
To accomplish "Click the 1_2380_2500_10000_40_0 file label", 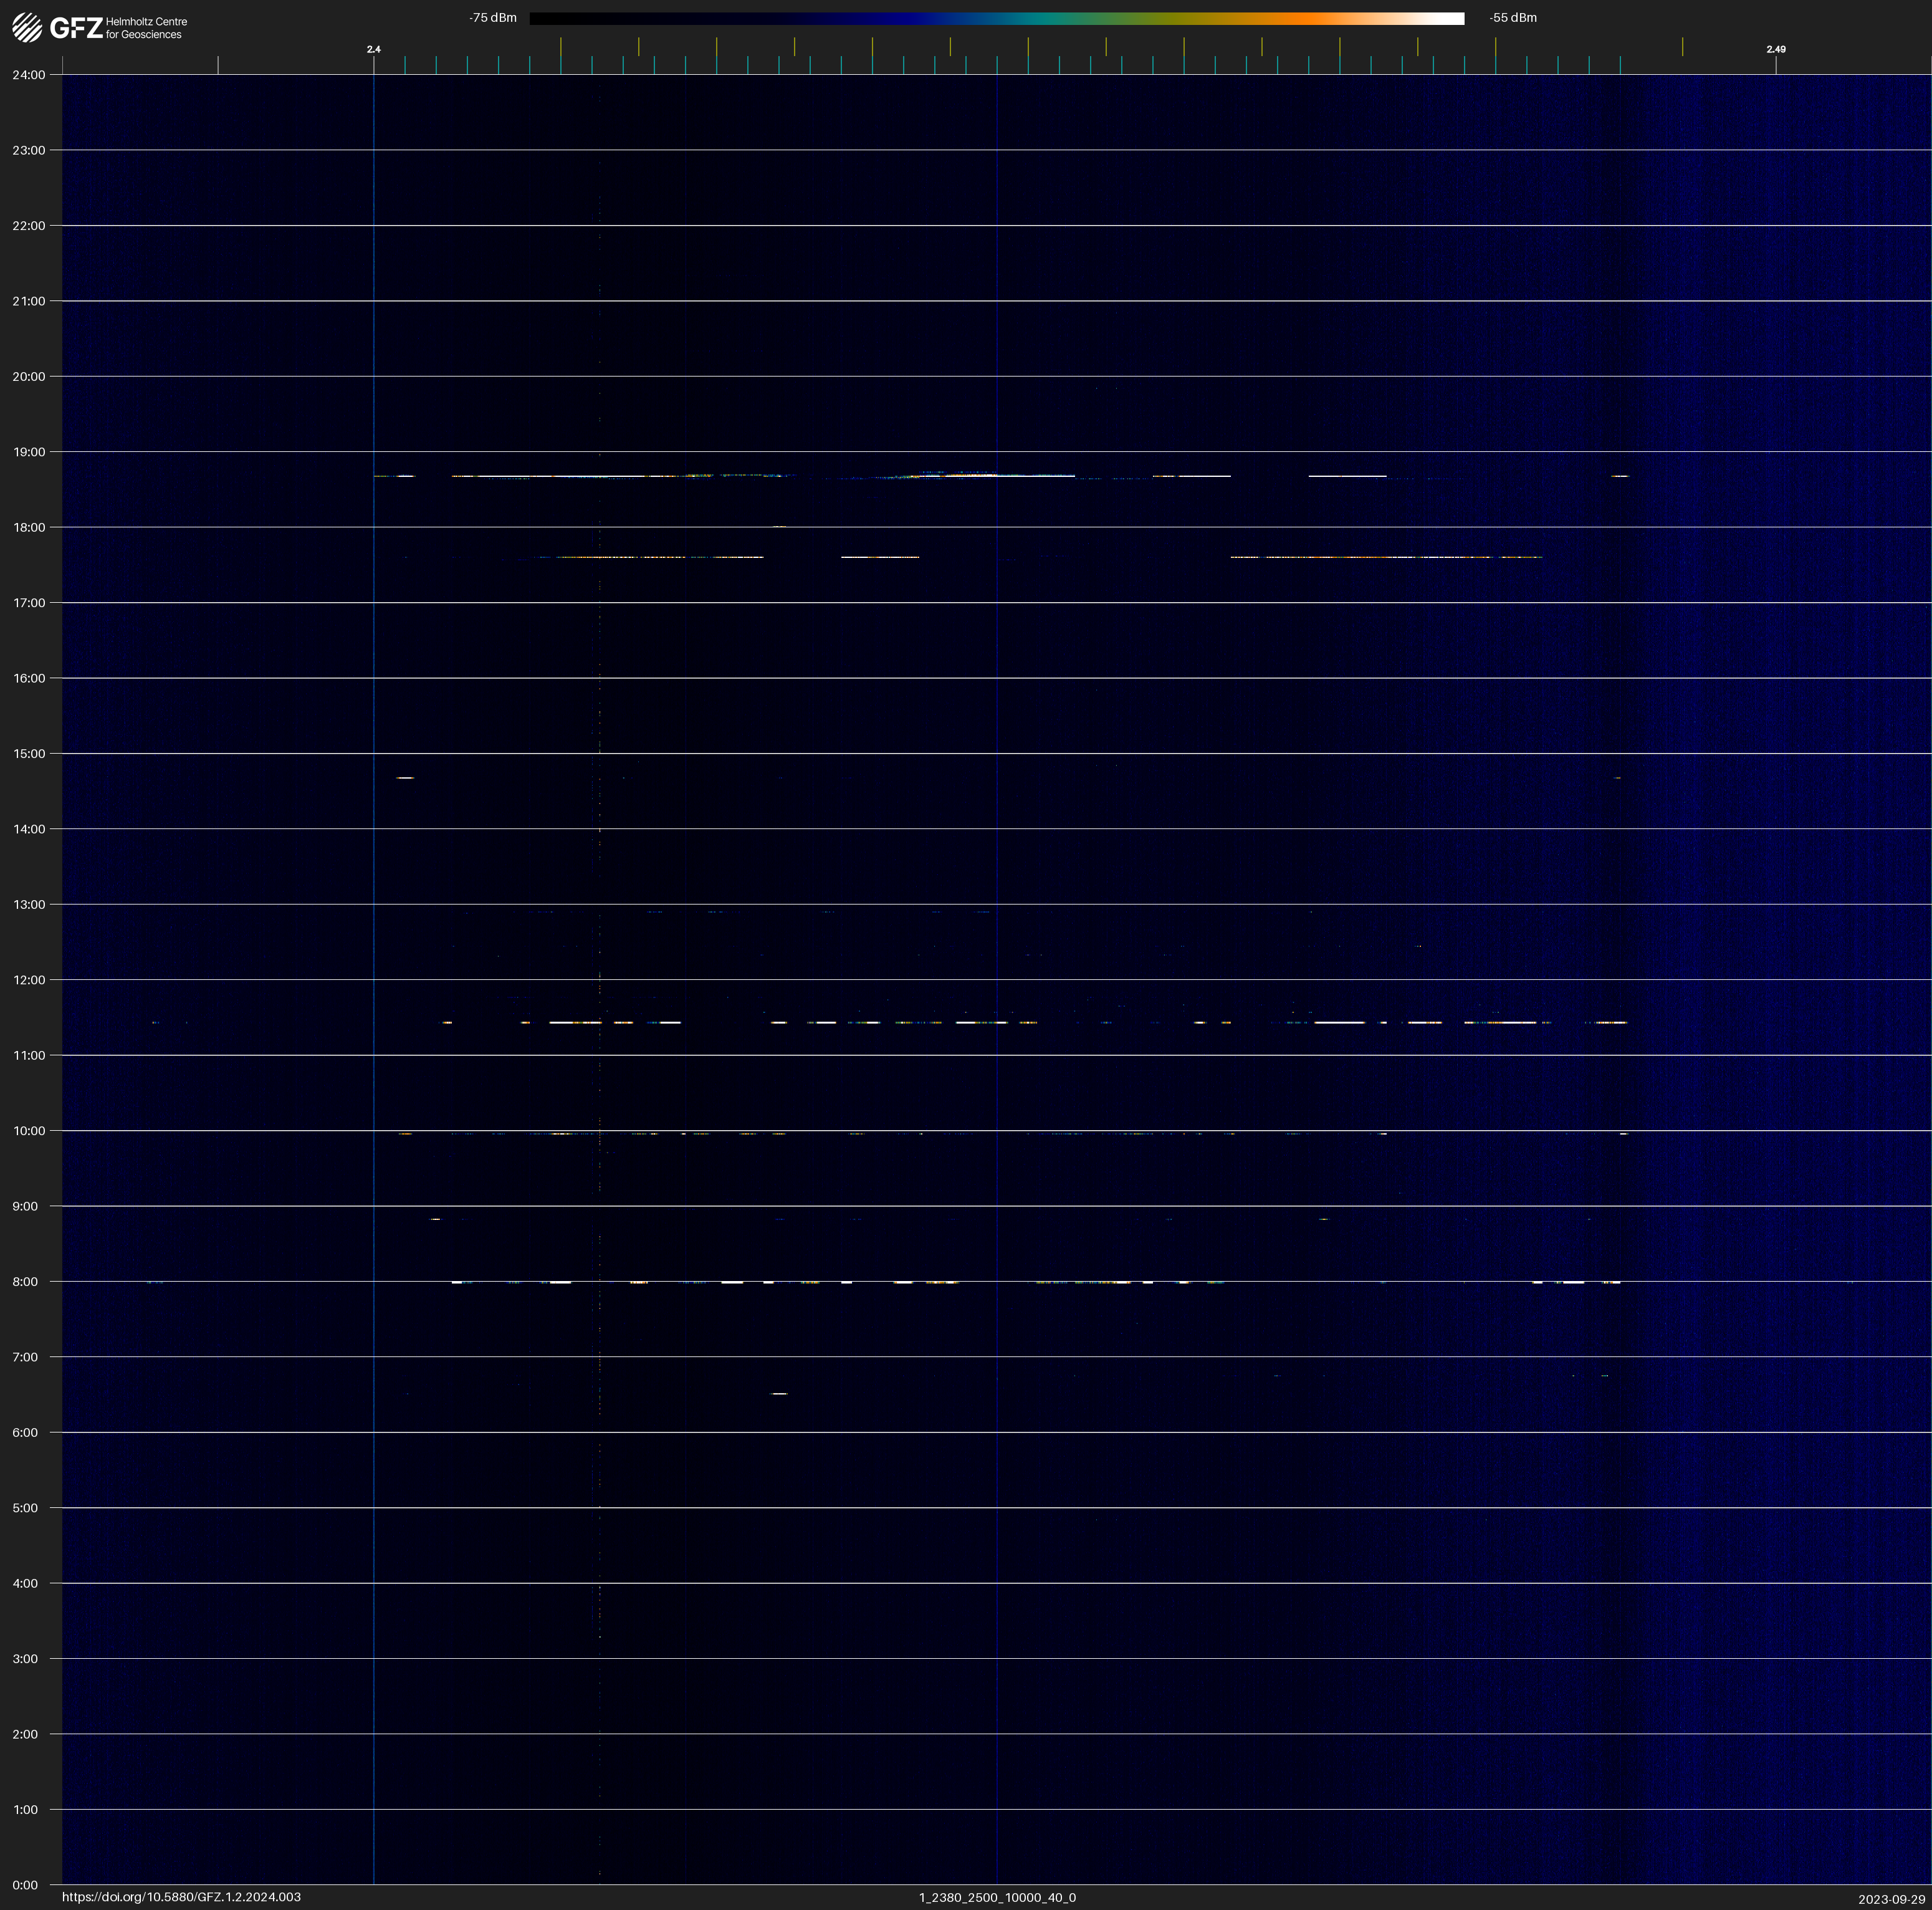I will click(997, 1897).
